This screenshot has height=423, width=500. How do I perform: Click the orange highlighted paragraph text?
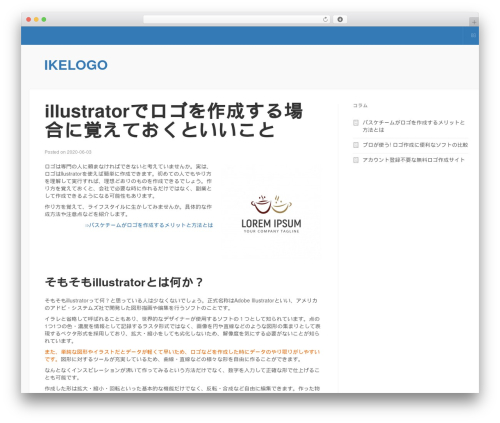(182, 355)
